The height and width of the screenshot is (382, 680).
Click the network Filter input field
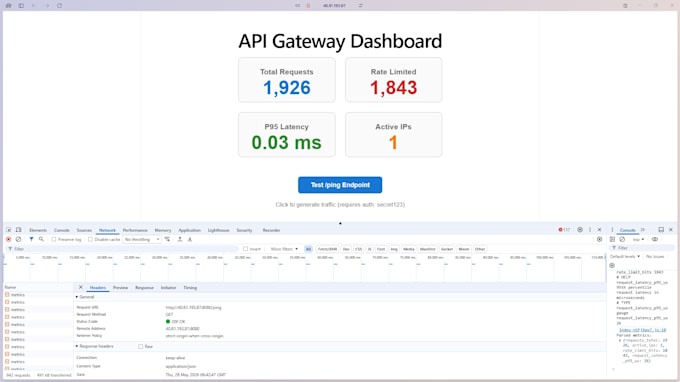(122, 249)
